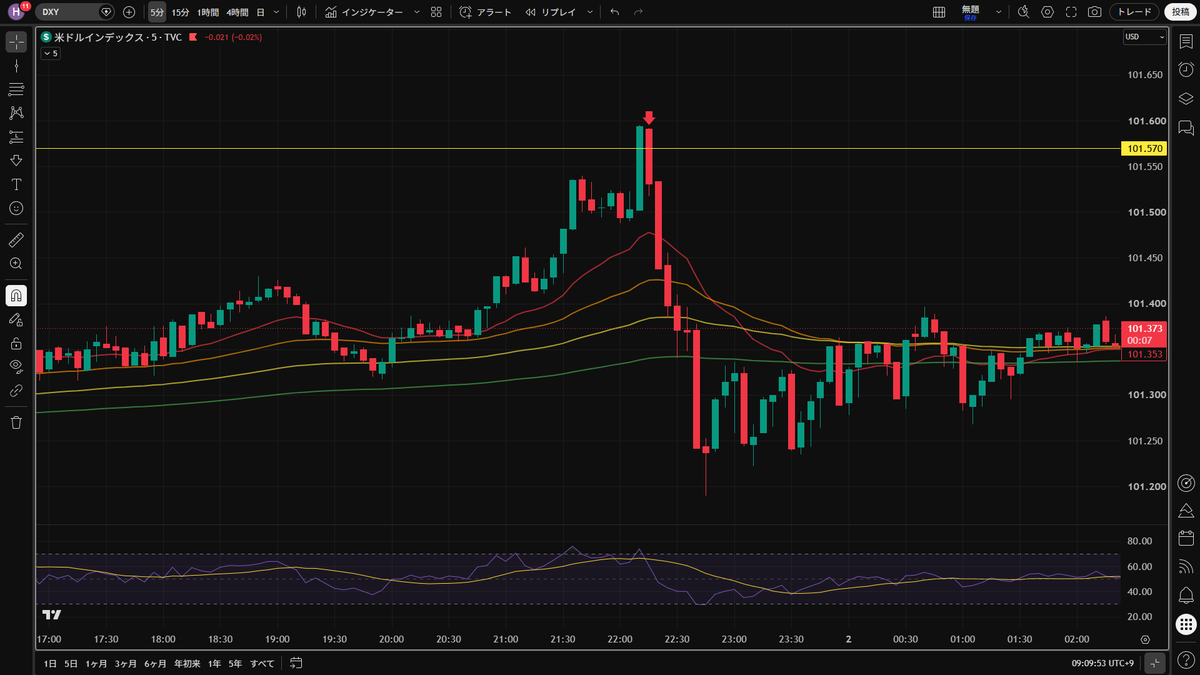Image resolution: width=1200 pixels, height=675 pixels.
Task: Click the DXY symbol search field
Action: pyautogui.click(x=76, y=12)
